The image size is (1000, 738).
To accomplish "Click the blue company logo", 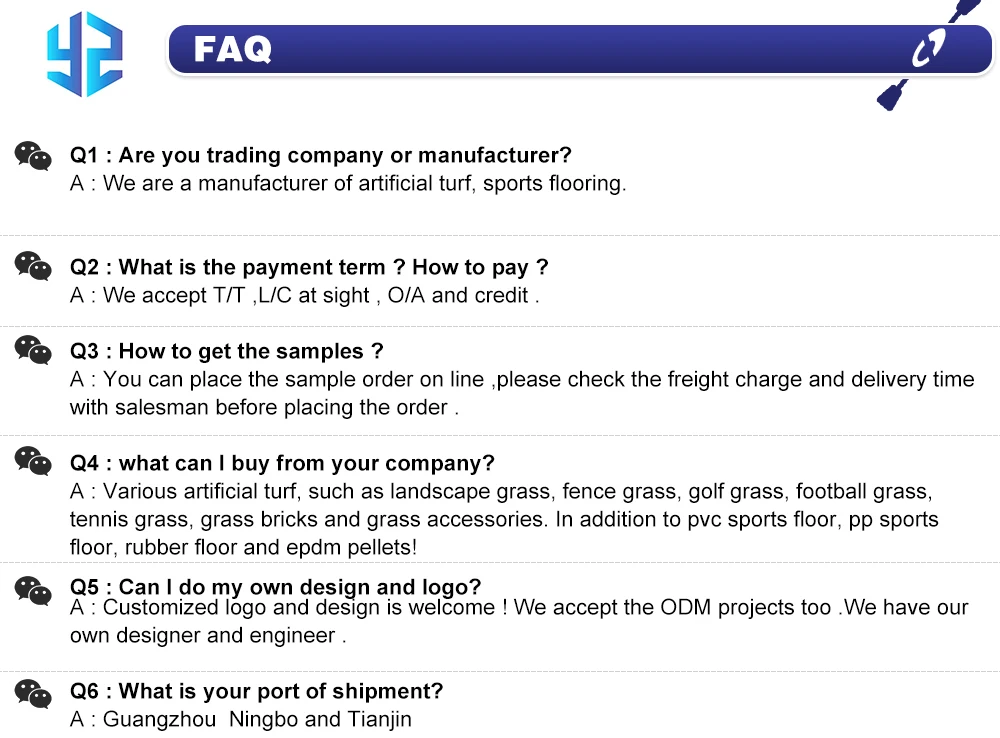I will pyautogui.click(x=84, y=53).
